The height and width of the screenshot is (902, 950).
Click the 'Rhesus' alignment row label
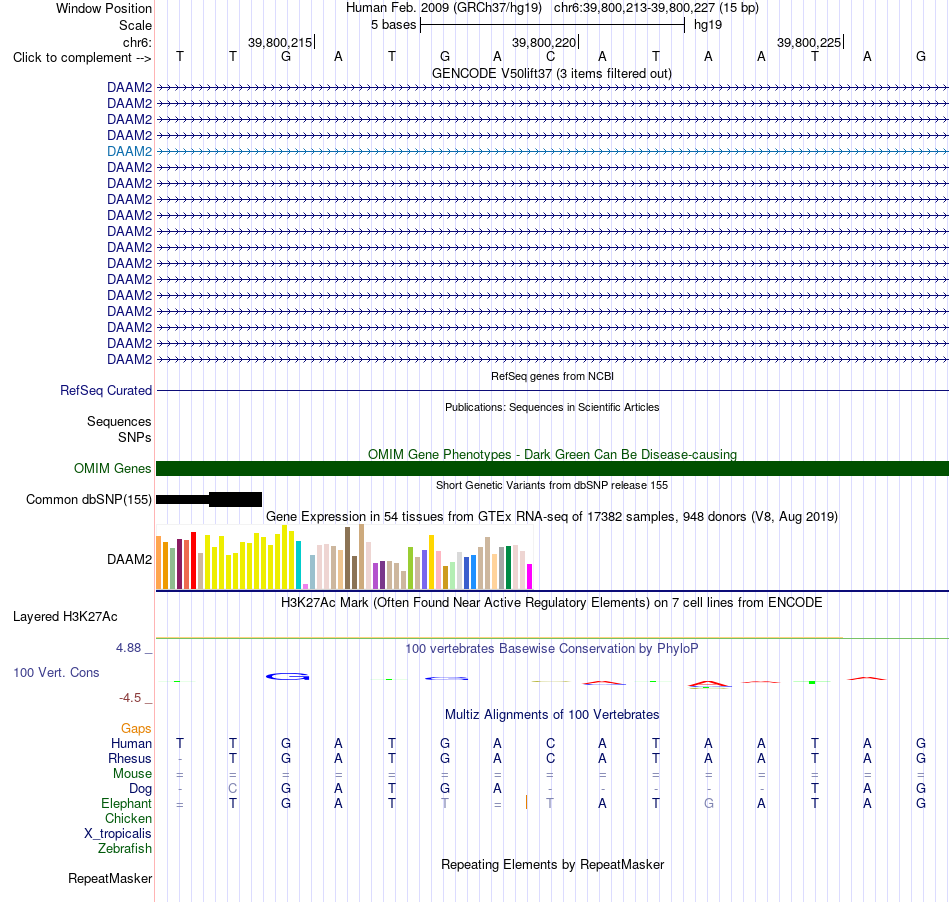coord(130,758)
